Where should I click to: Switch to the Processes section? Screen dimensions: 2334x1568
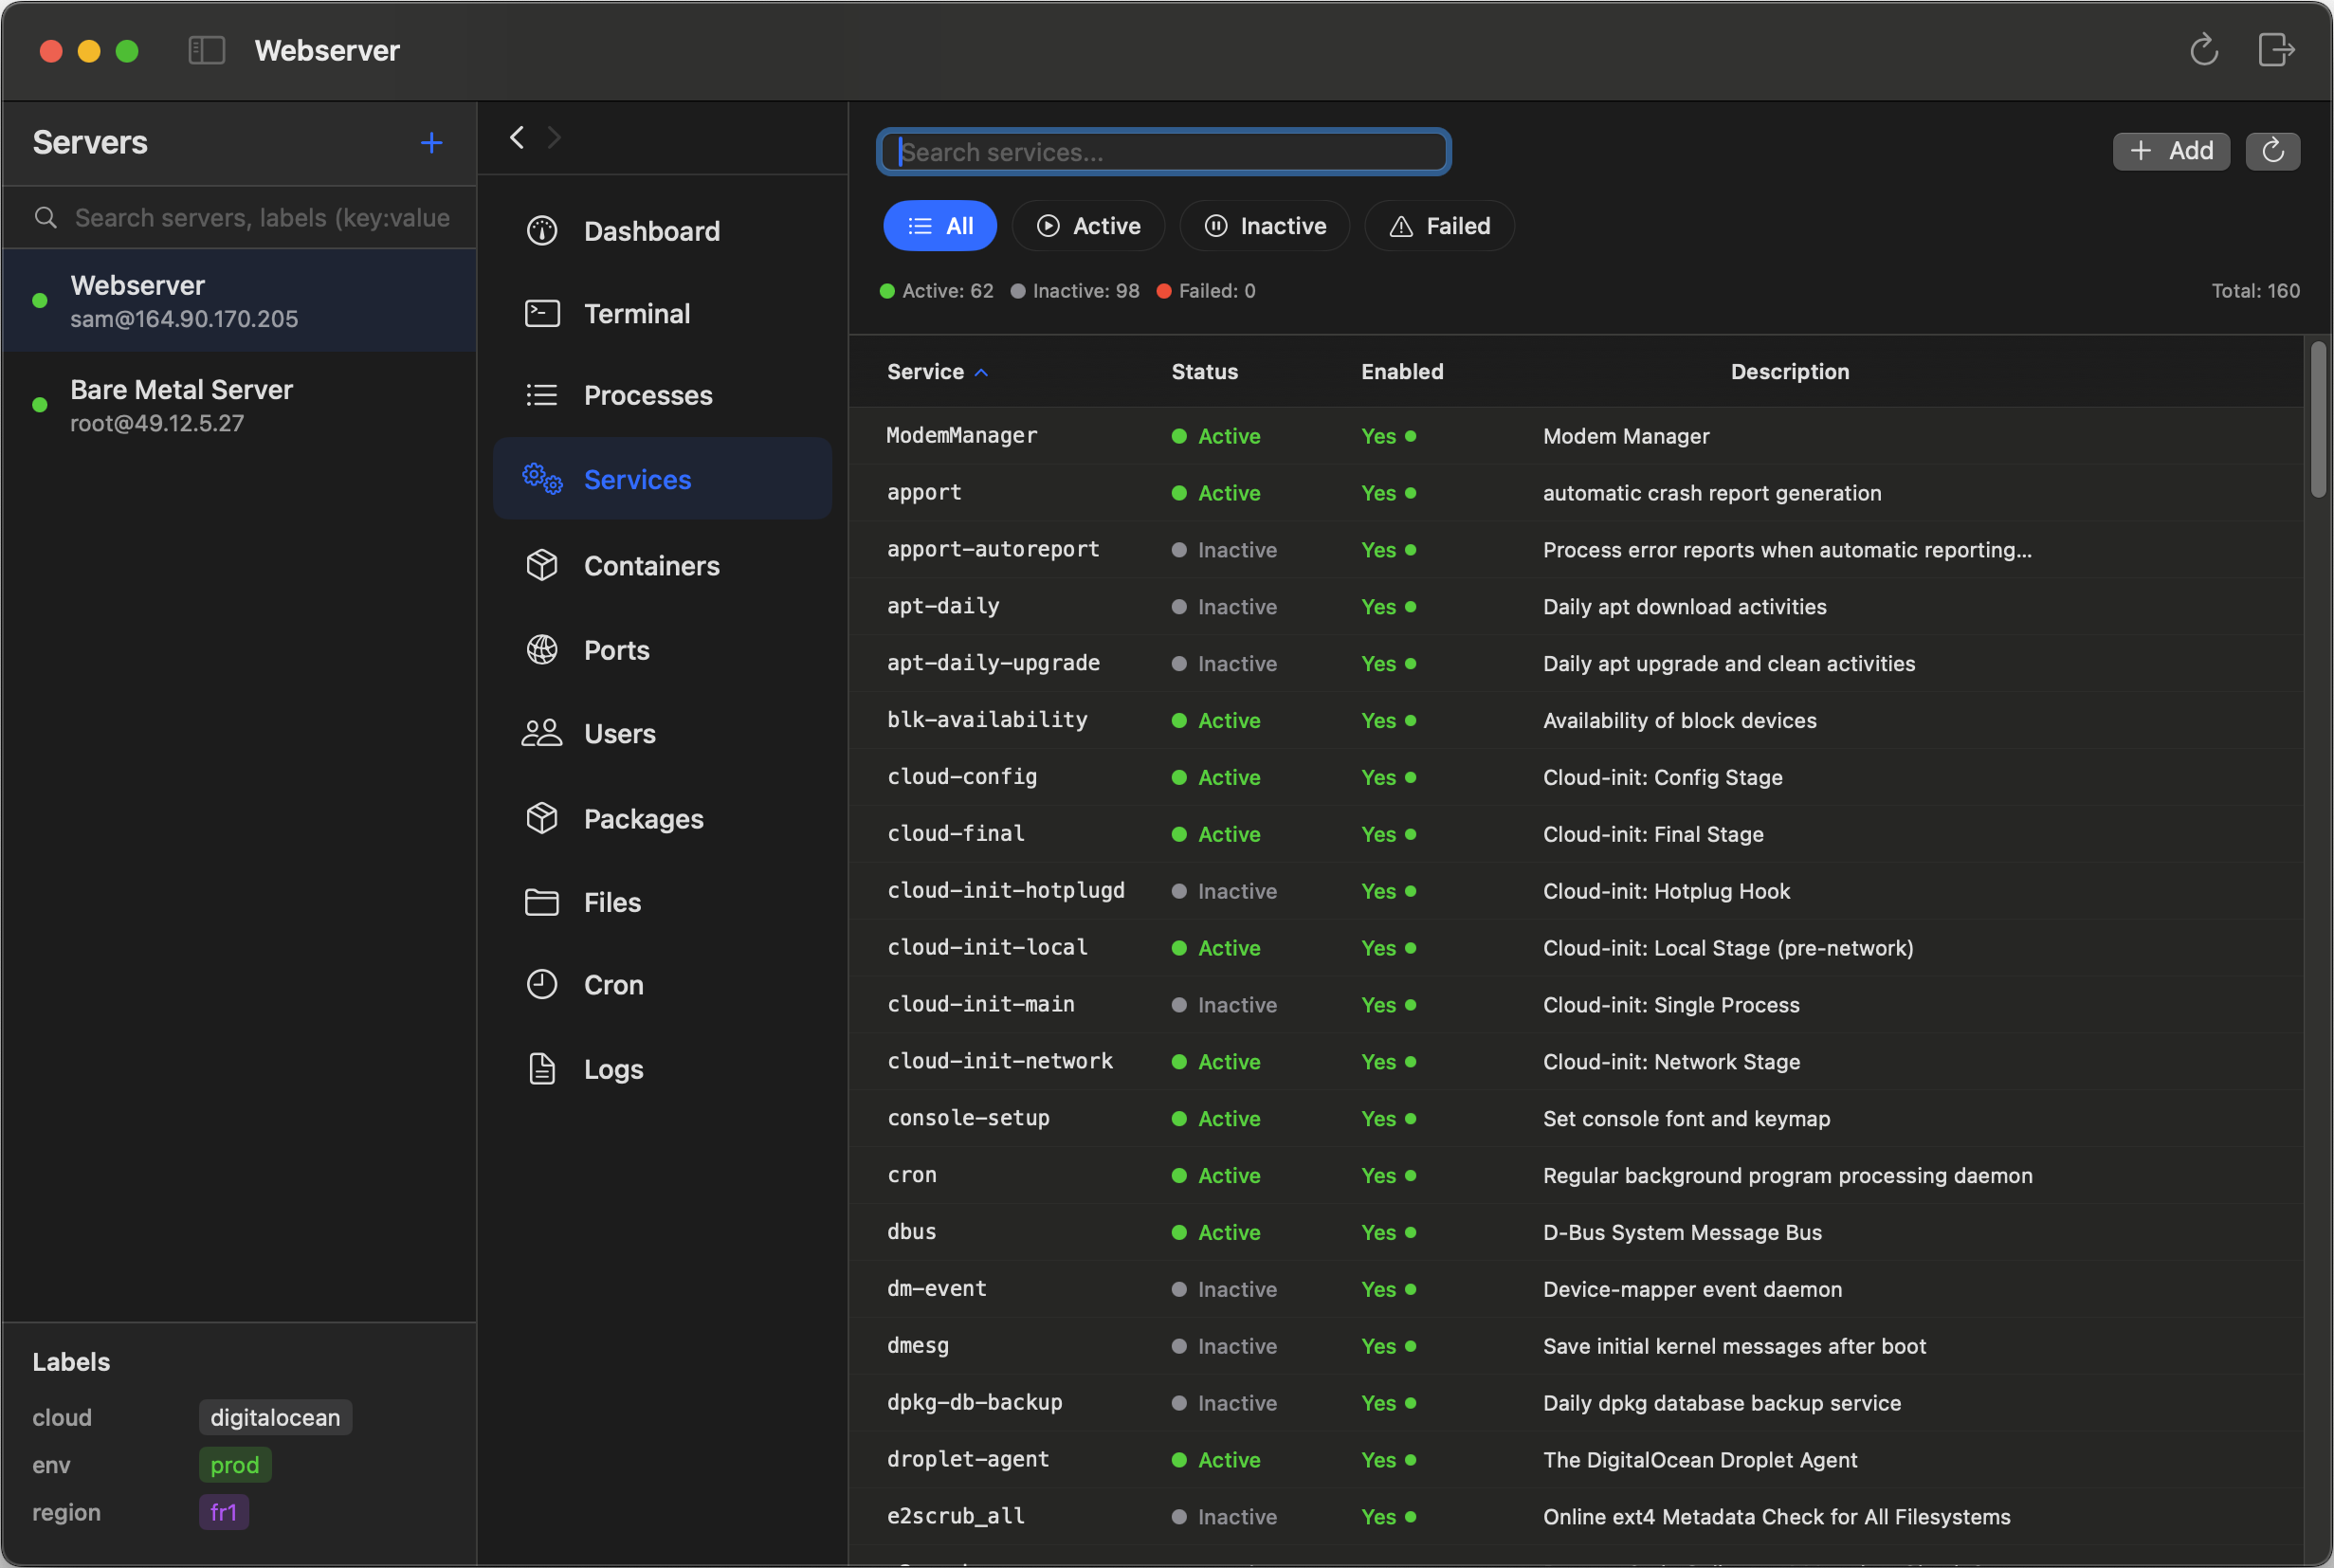click(663, 395)
